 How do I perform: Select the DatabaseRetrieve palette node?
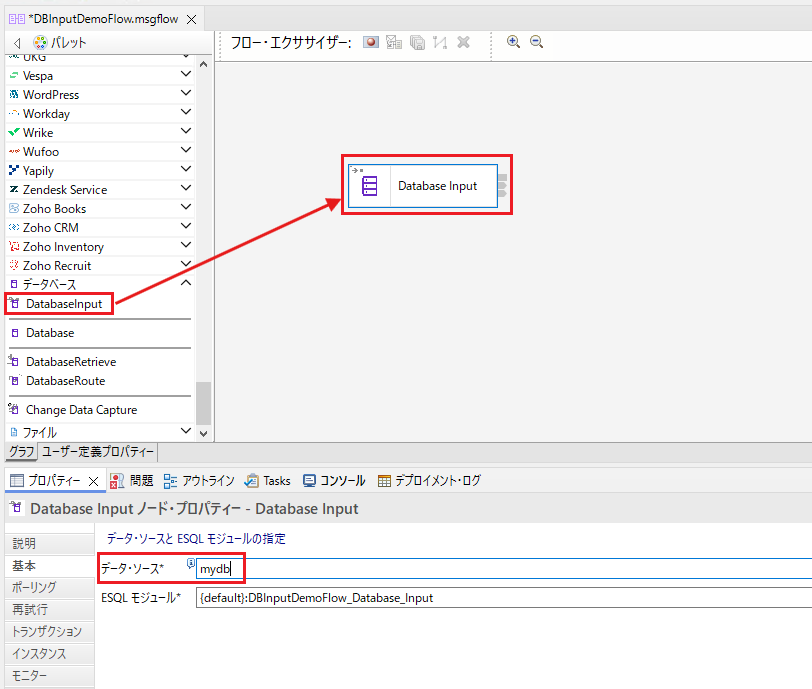tap(71, 362)
